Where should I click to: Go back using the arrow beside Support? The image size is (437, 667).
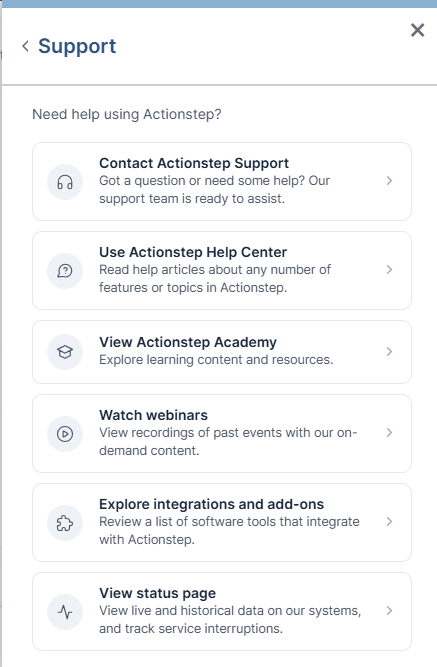pyautogui.click(x=26, y=46)
